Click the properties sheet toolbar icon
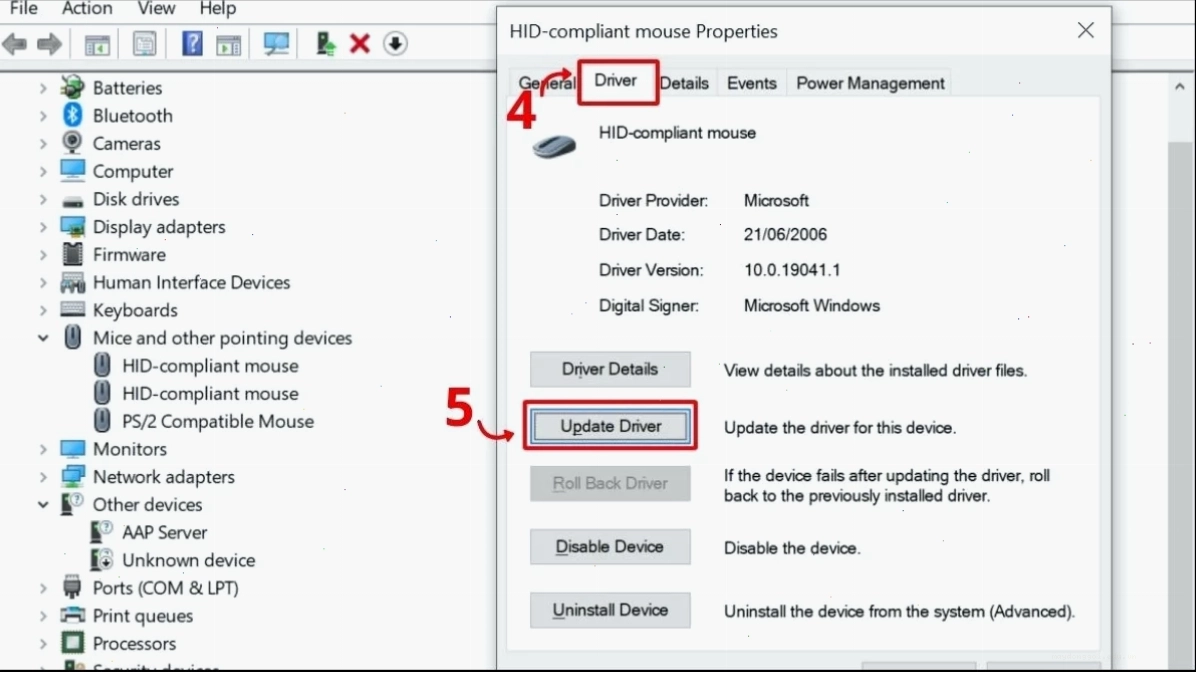Screen dimensions: 1196x673 click(144, 43)
